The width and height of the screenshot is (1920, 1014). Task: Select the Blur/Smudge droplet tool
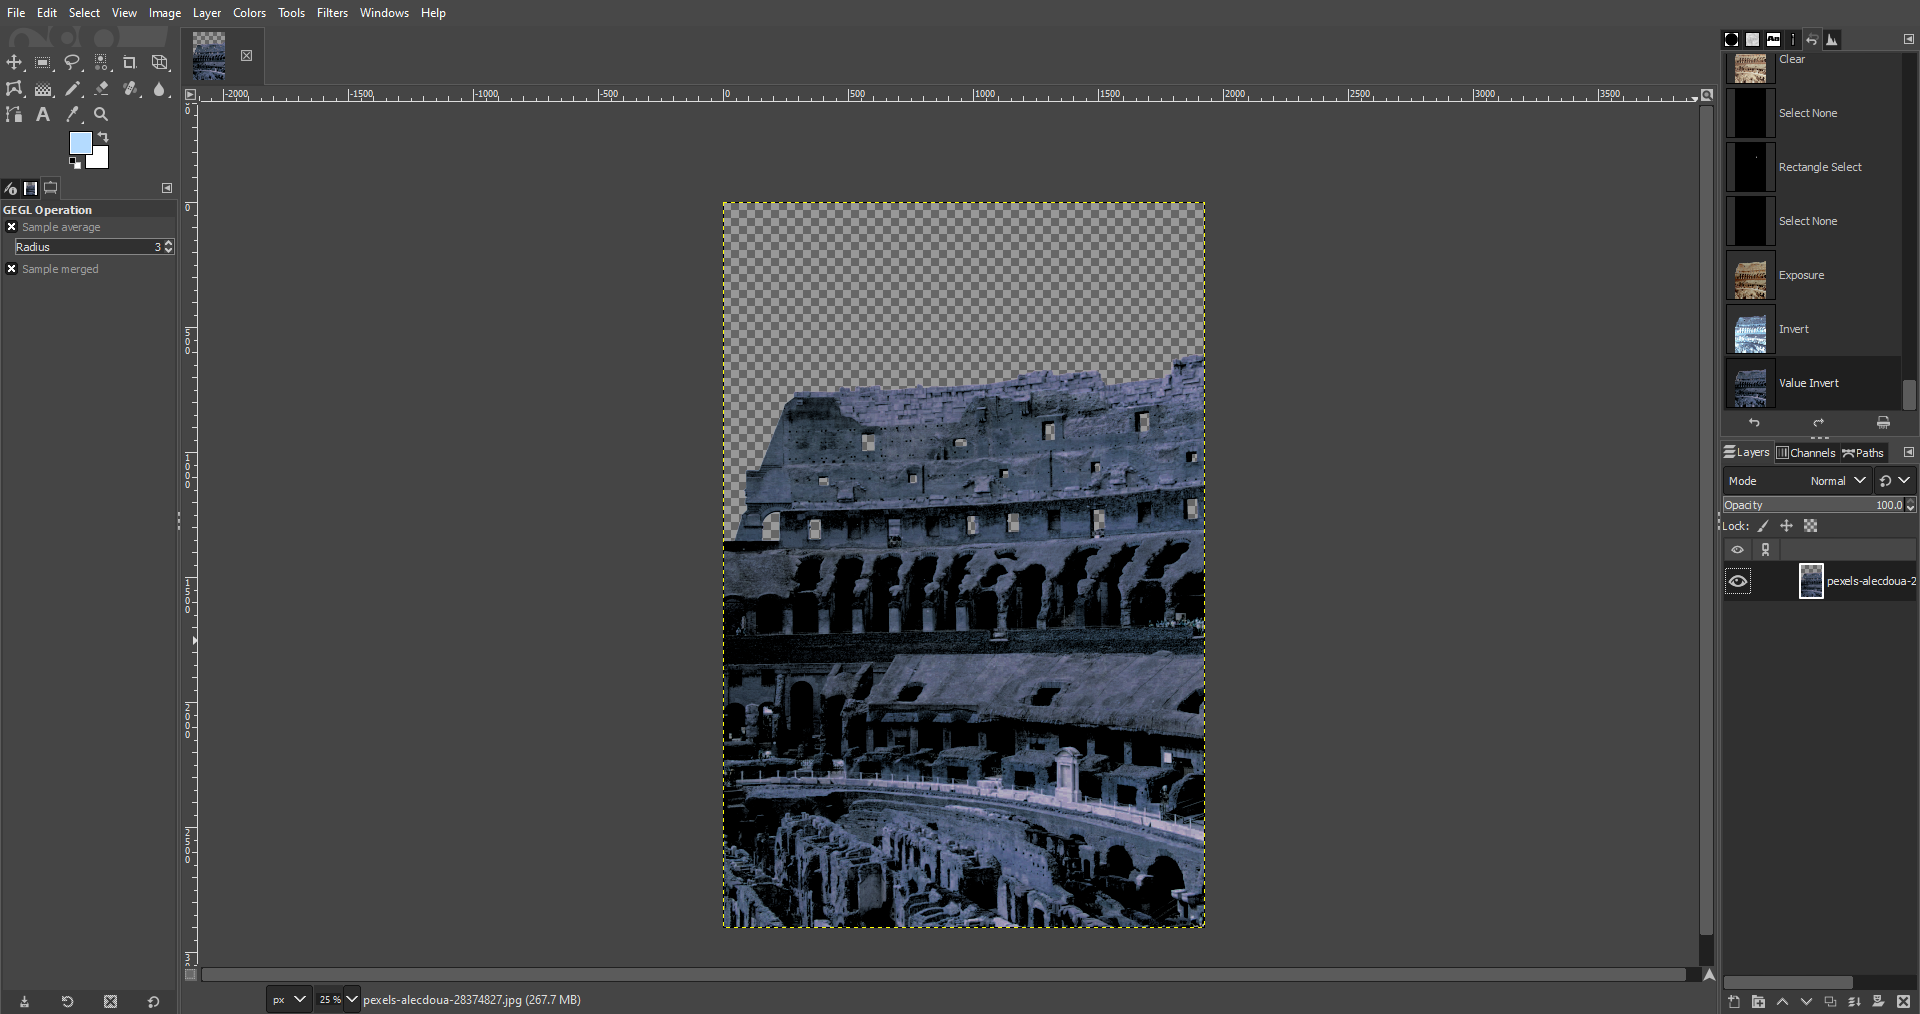click(x=159, y=89)
